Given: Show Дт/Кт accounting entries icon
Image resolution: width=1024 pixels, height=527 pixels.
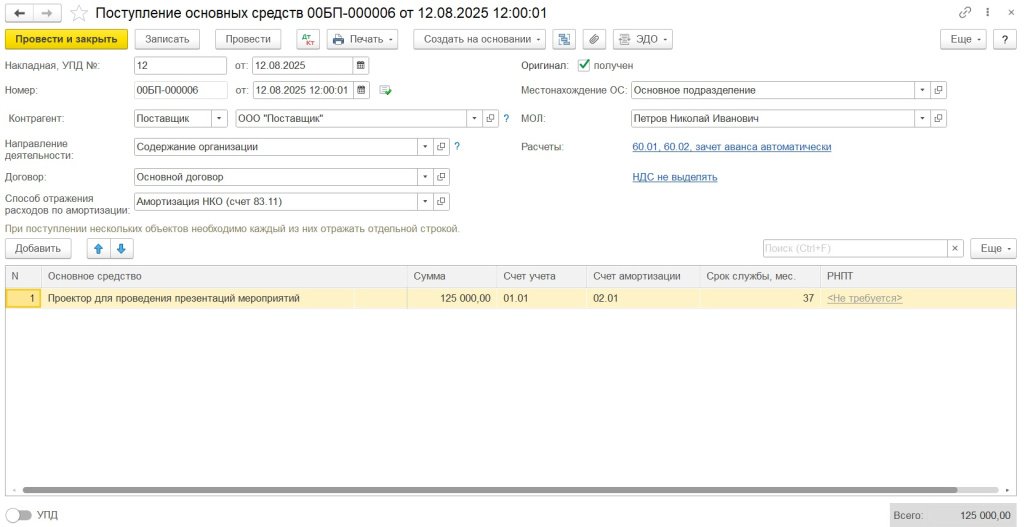Looking at the screenshot, I should (x=307, y=39).
